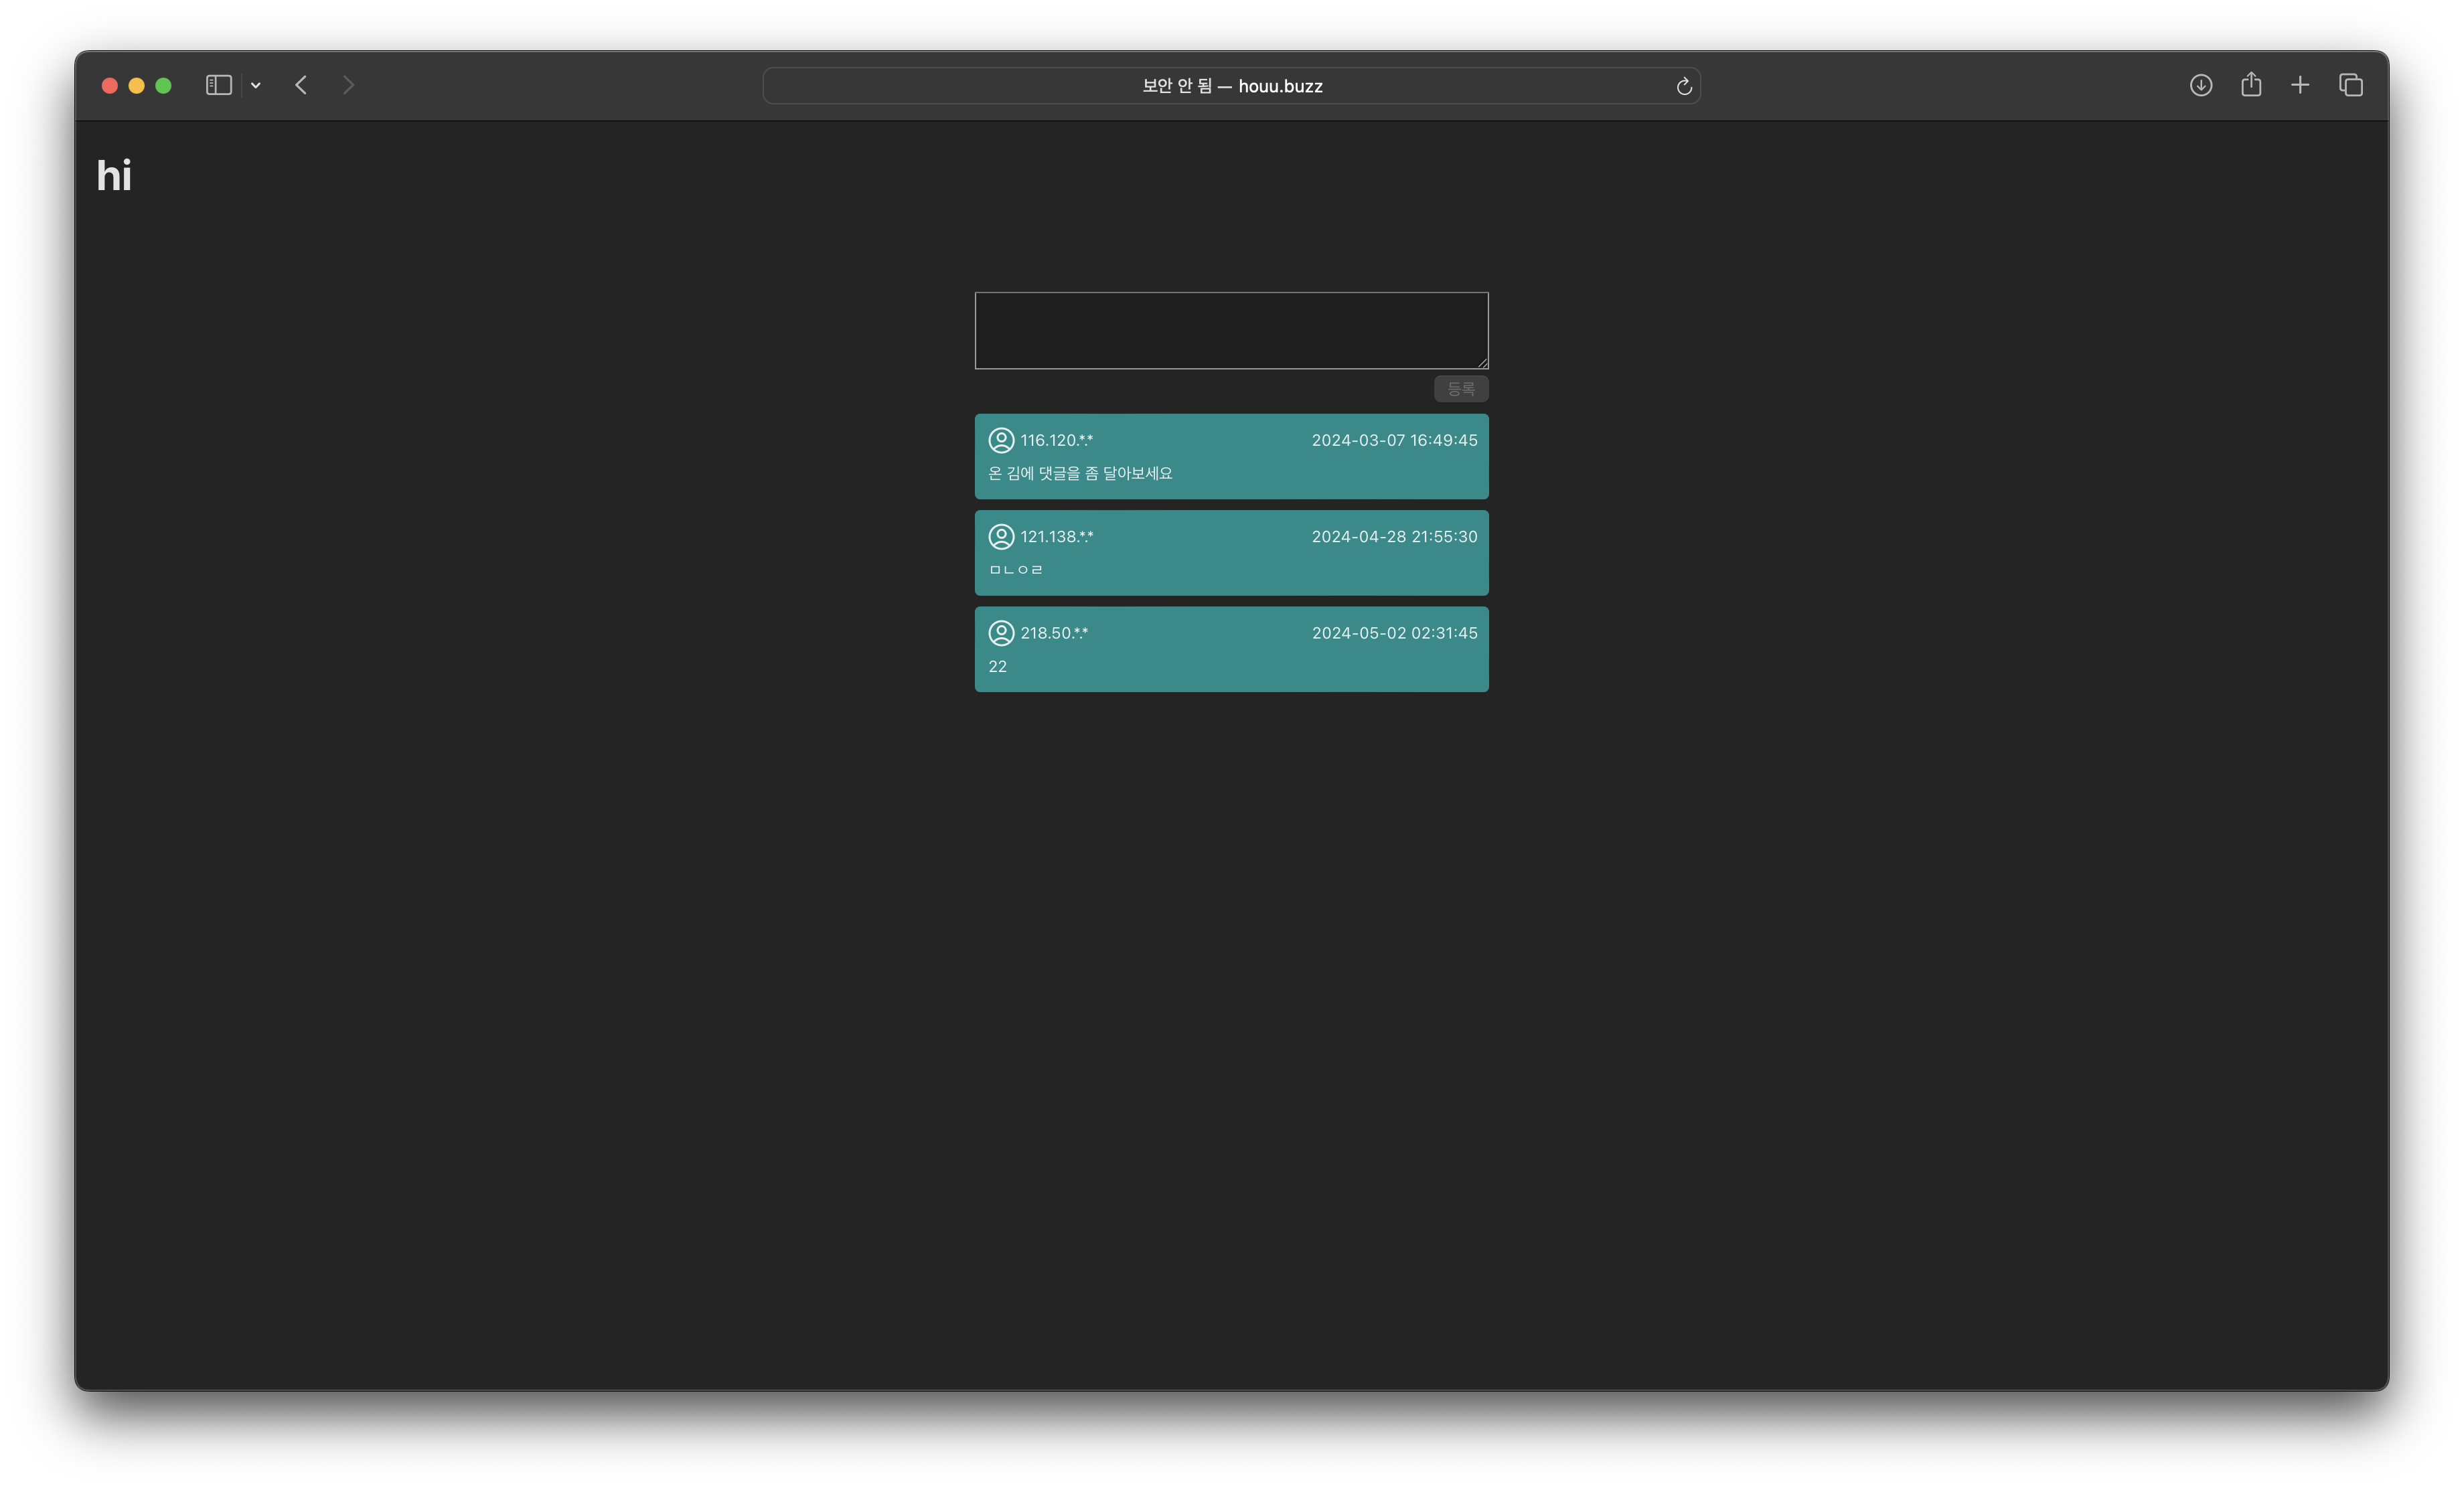Click the user avatar icon for 116.120.*.*
Viewport: 2464px width, 1490px height.
point(1001,440)
